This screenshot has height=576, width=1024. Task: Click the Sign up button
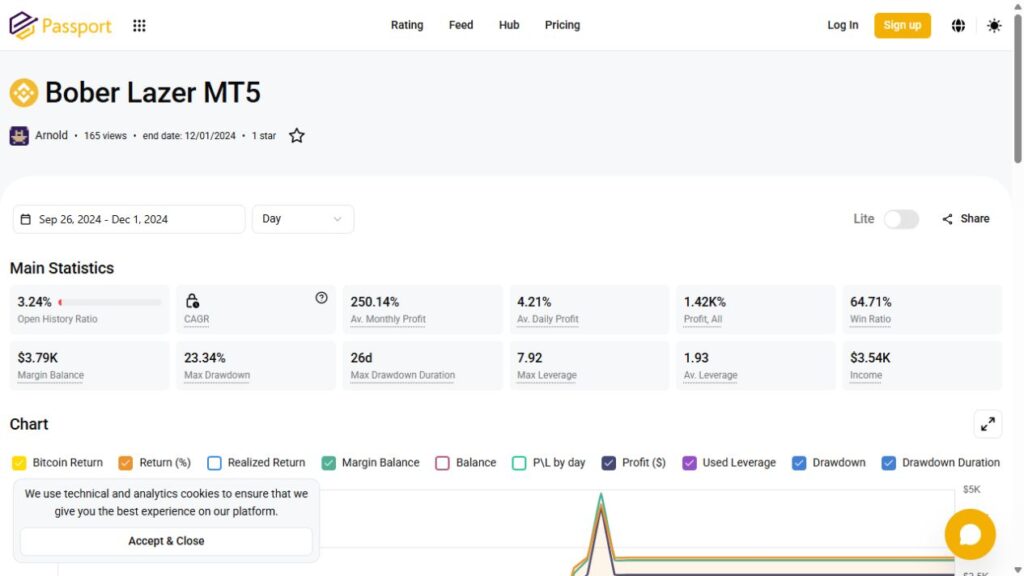click(902, 25)
